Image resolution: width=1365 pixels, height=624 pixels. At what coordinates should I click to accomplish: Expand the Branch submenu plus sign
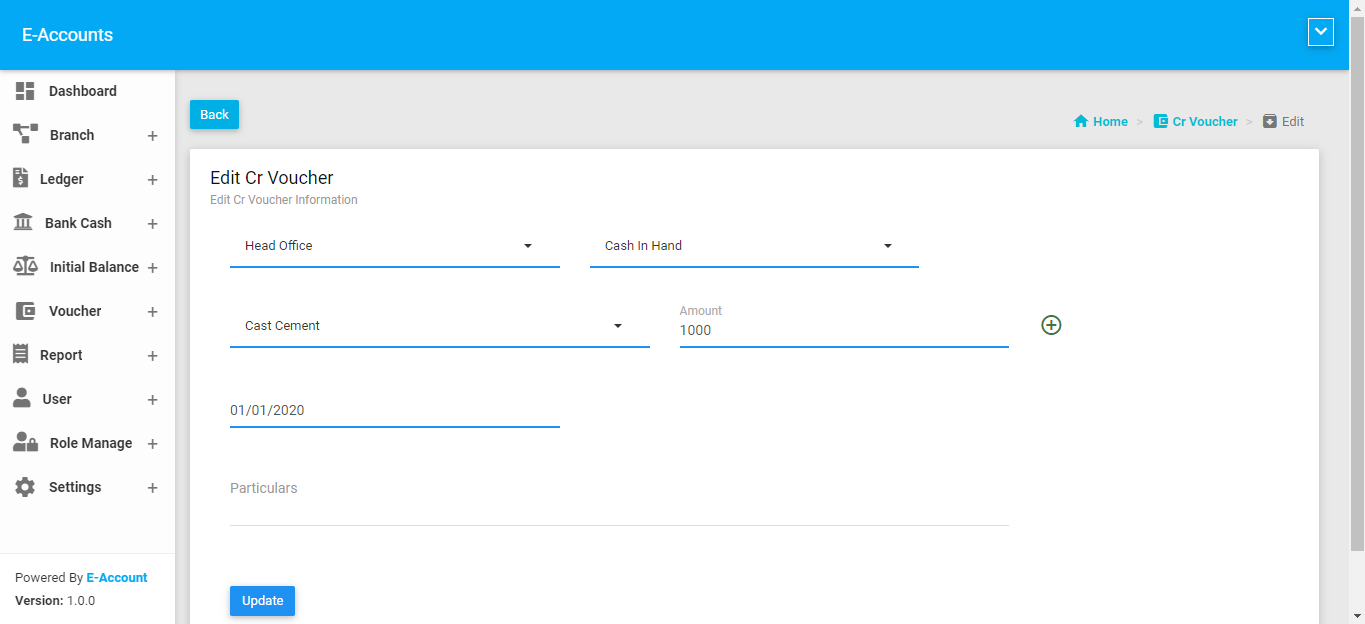152,136
